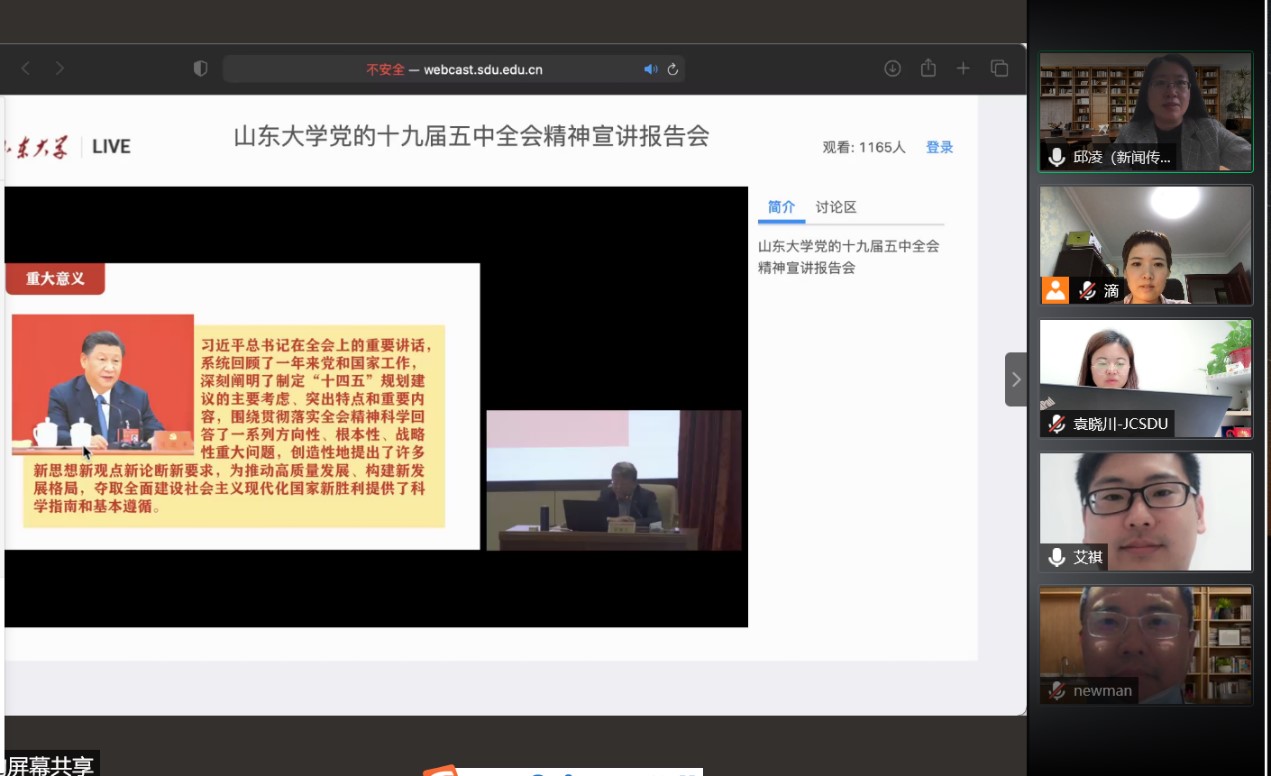Viewport: 1271px width, 776px height.
Task: Click the Share icon in browser toolbar
Action: (928, 68)
